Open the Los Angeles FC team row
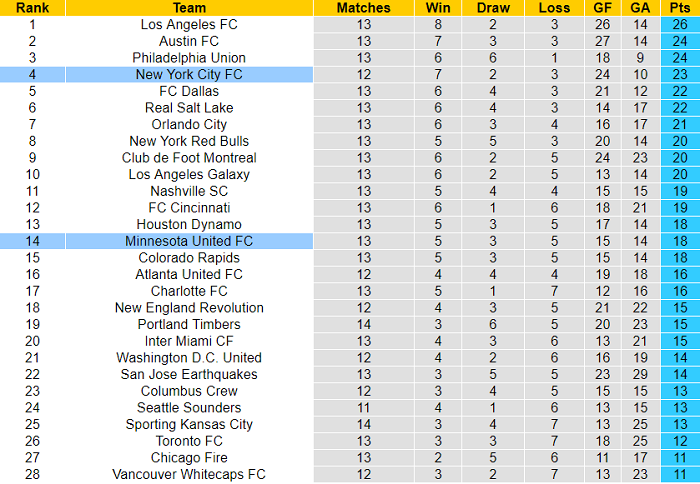 [x=350, y=25]
